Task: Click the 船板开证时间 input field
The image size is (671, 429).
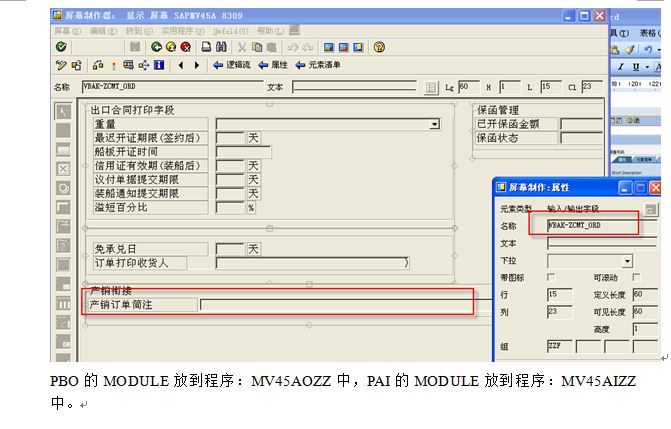Action: point(243,152)
